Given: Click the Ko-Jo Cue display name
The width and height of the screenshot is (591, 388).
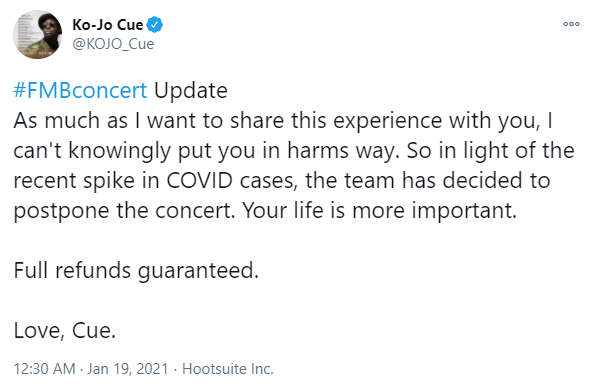Looking at the screenshot, I should pyautogui.click(x=108, y=25).
